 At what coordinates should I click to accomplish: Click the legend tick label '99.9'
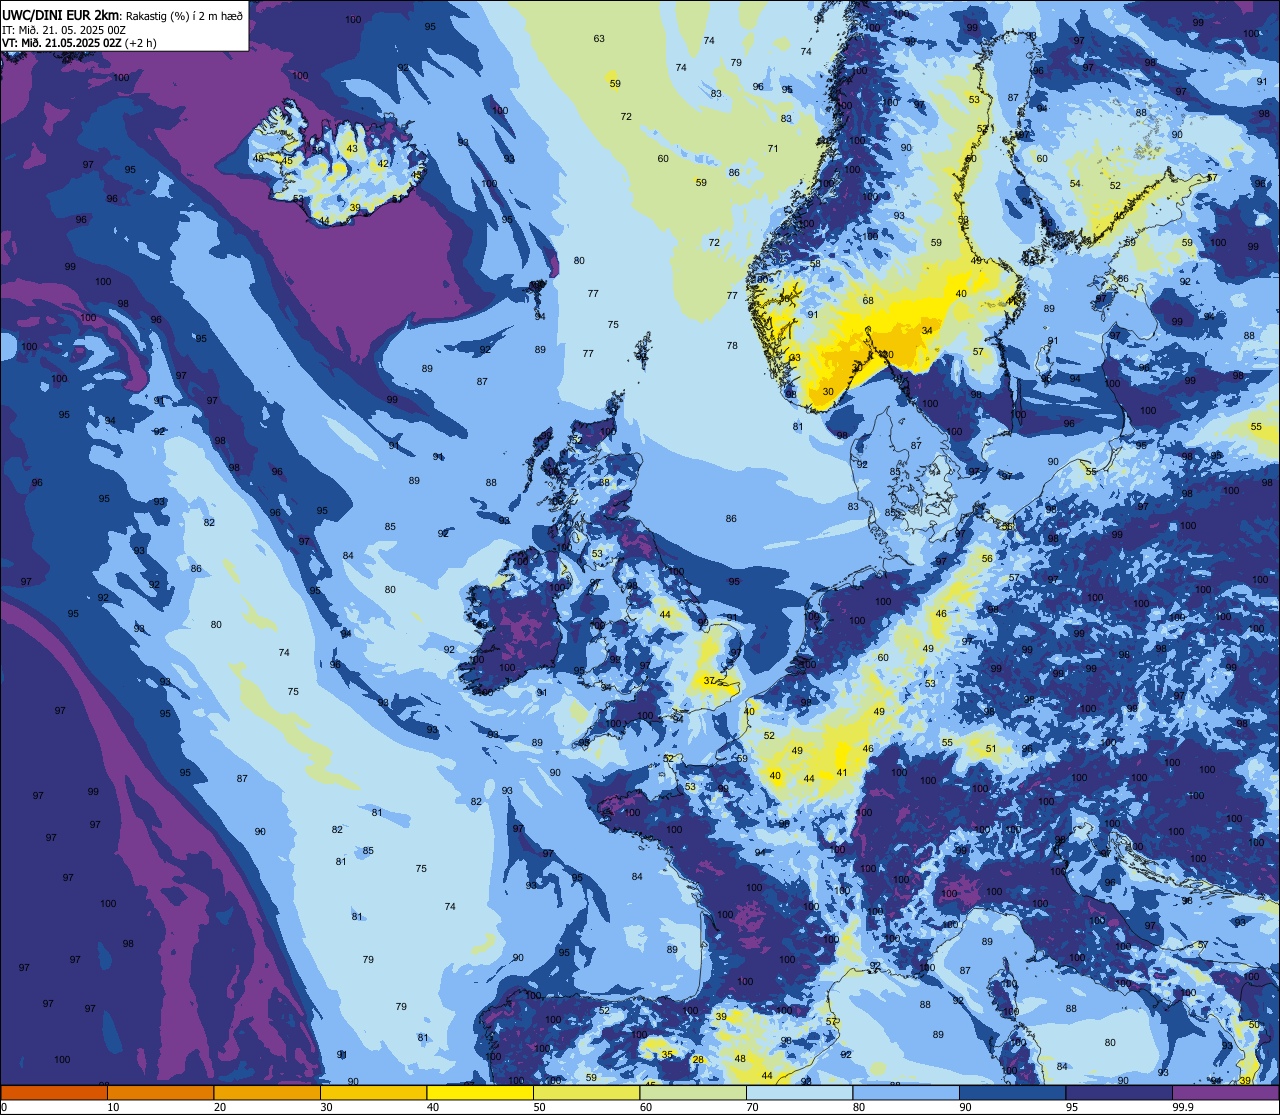point(1183,1107)
